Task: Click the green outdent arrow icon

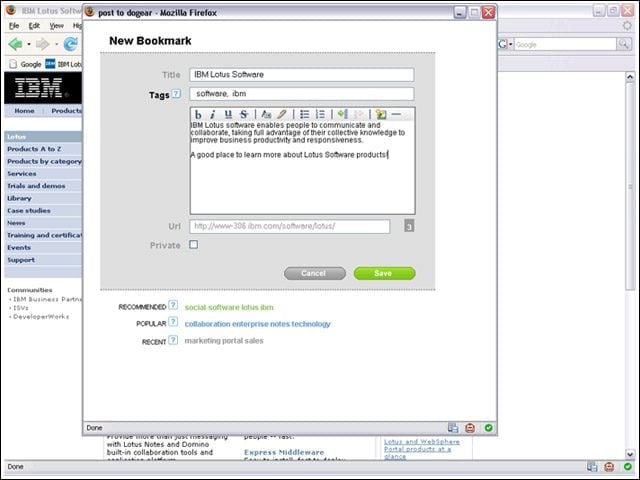Action: pyautogui.click(x=342, y=114)
